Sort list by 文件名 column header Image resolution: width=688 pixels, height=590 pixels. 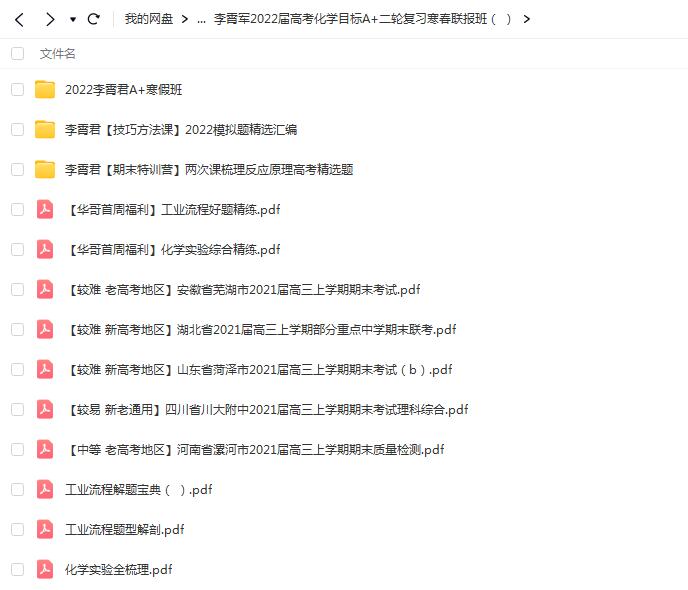tap(57, 54)
